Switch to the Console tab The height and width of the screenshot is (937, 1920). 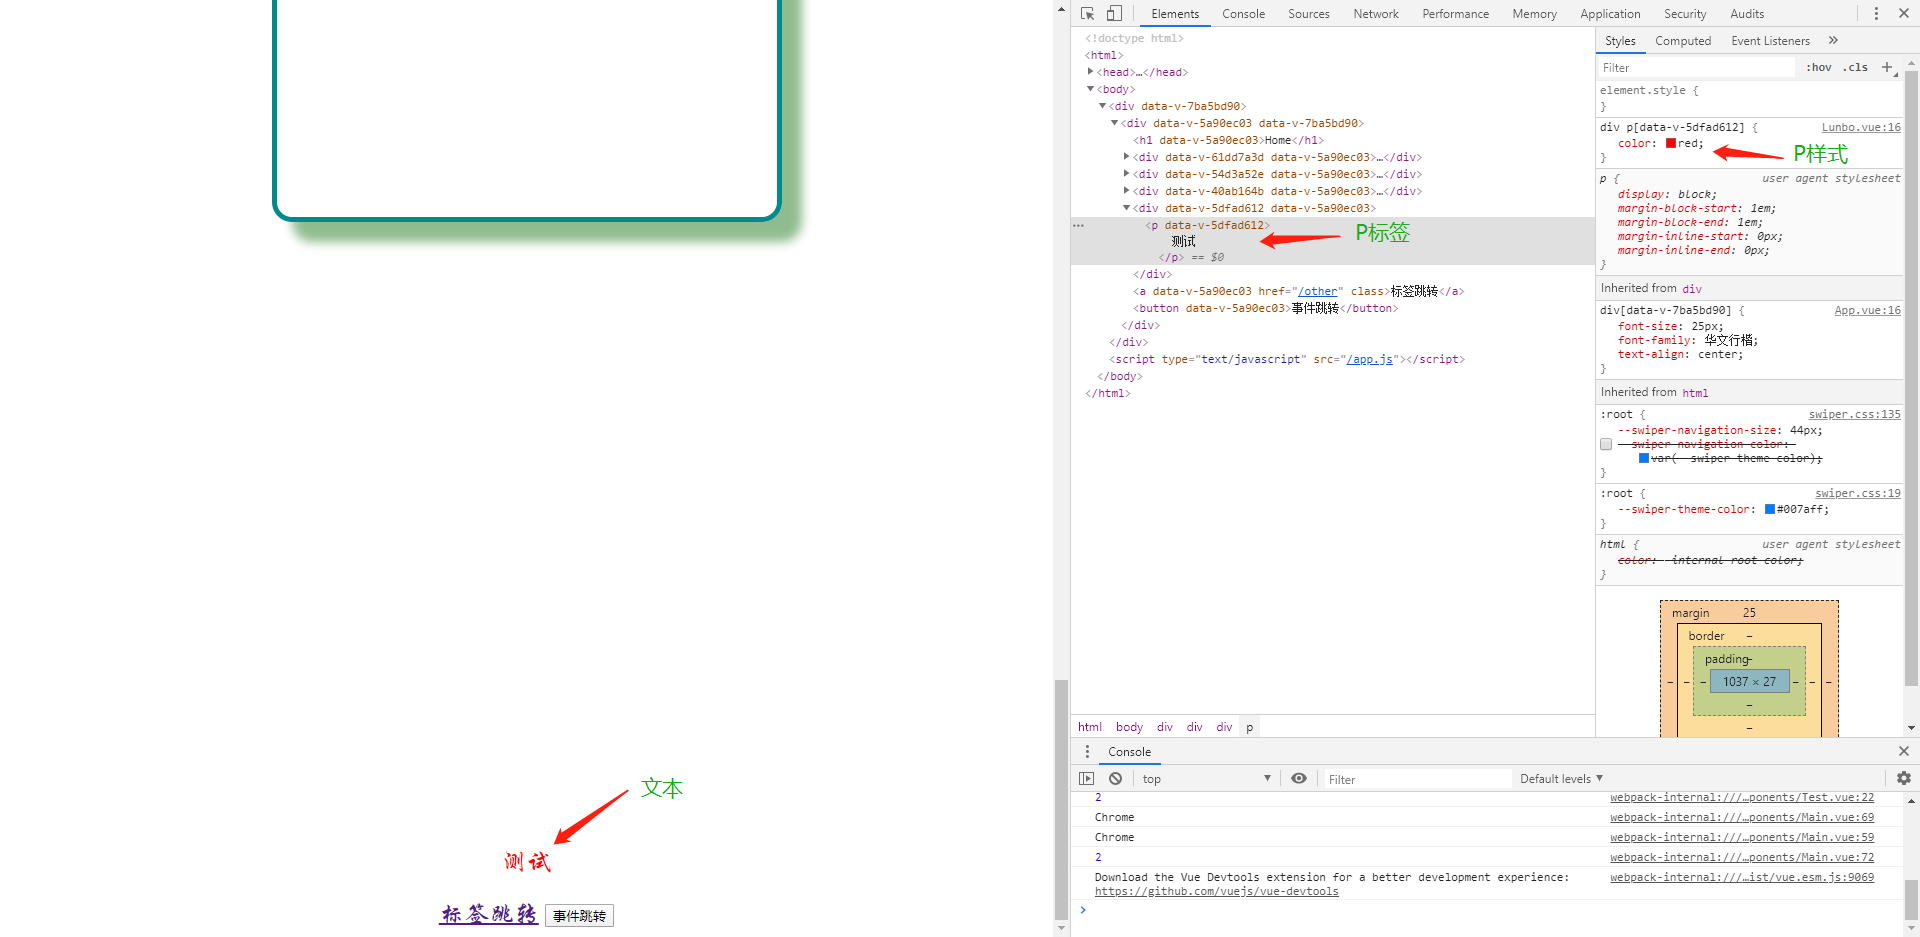(1243, 14)
